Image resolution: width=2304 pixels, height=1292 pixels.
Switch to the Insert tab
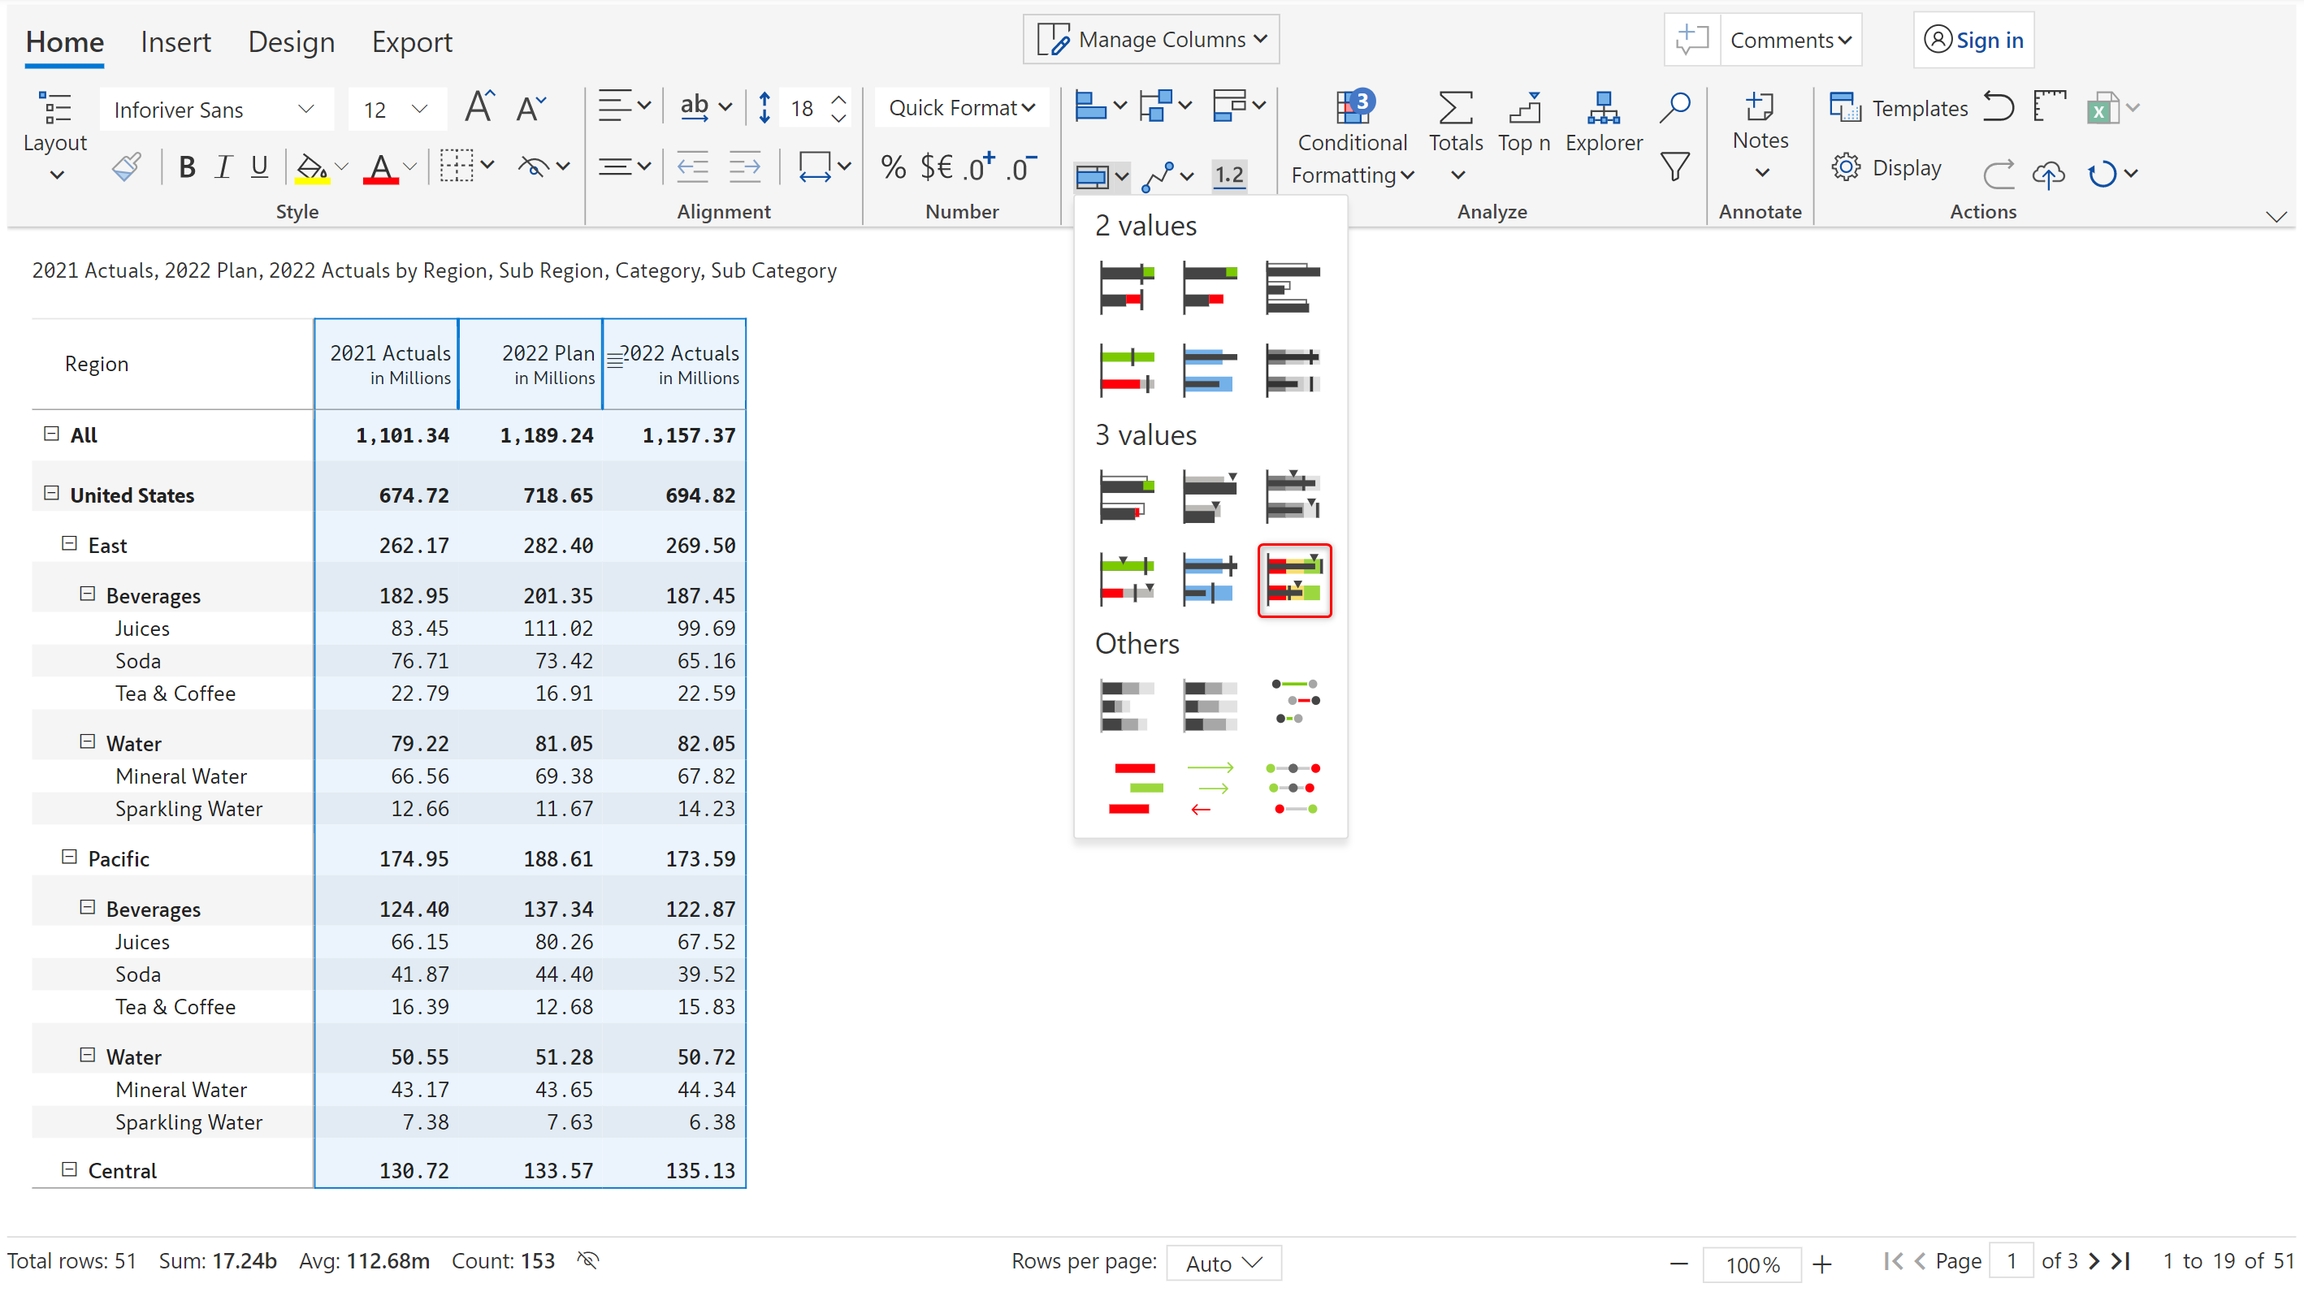[175, 42]
